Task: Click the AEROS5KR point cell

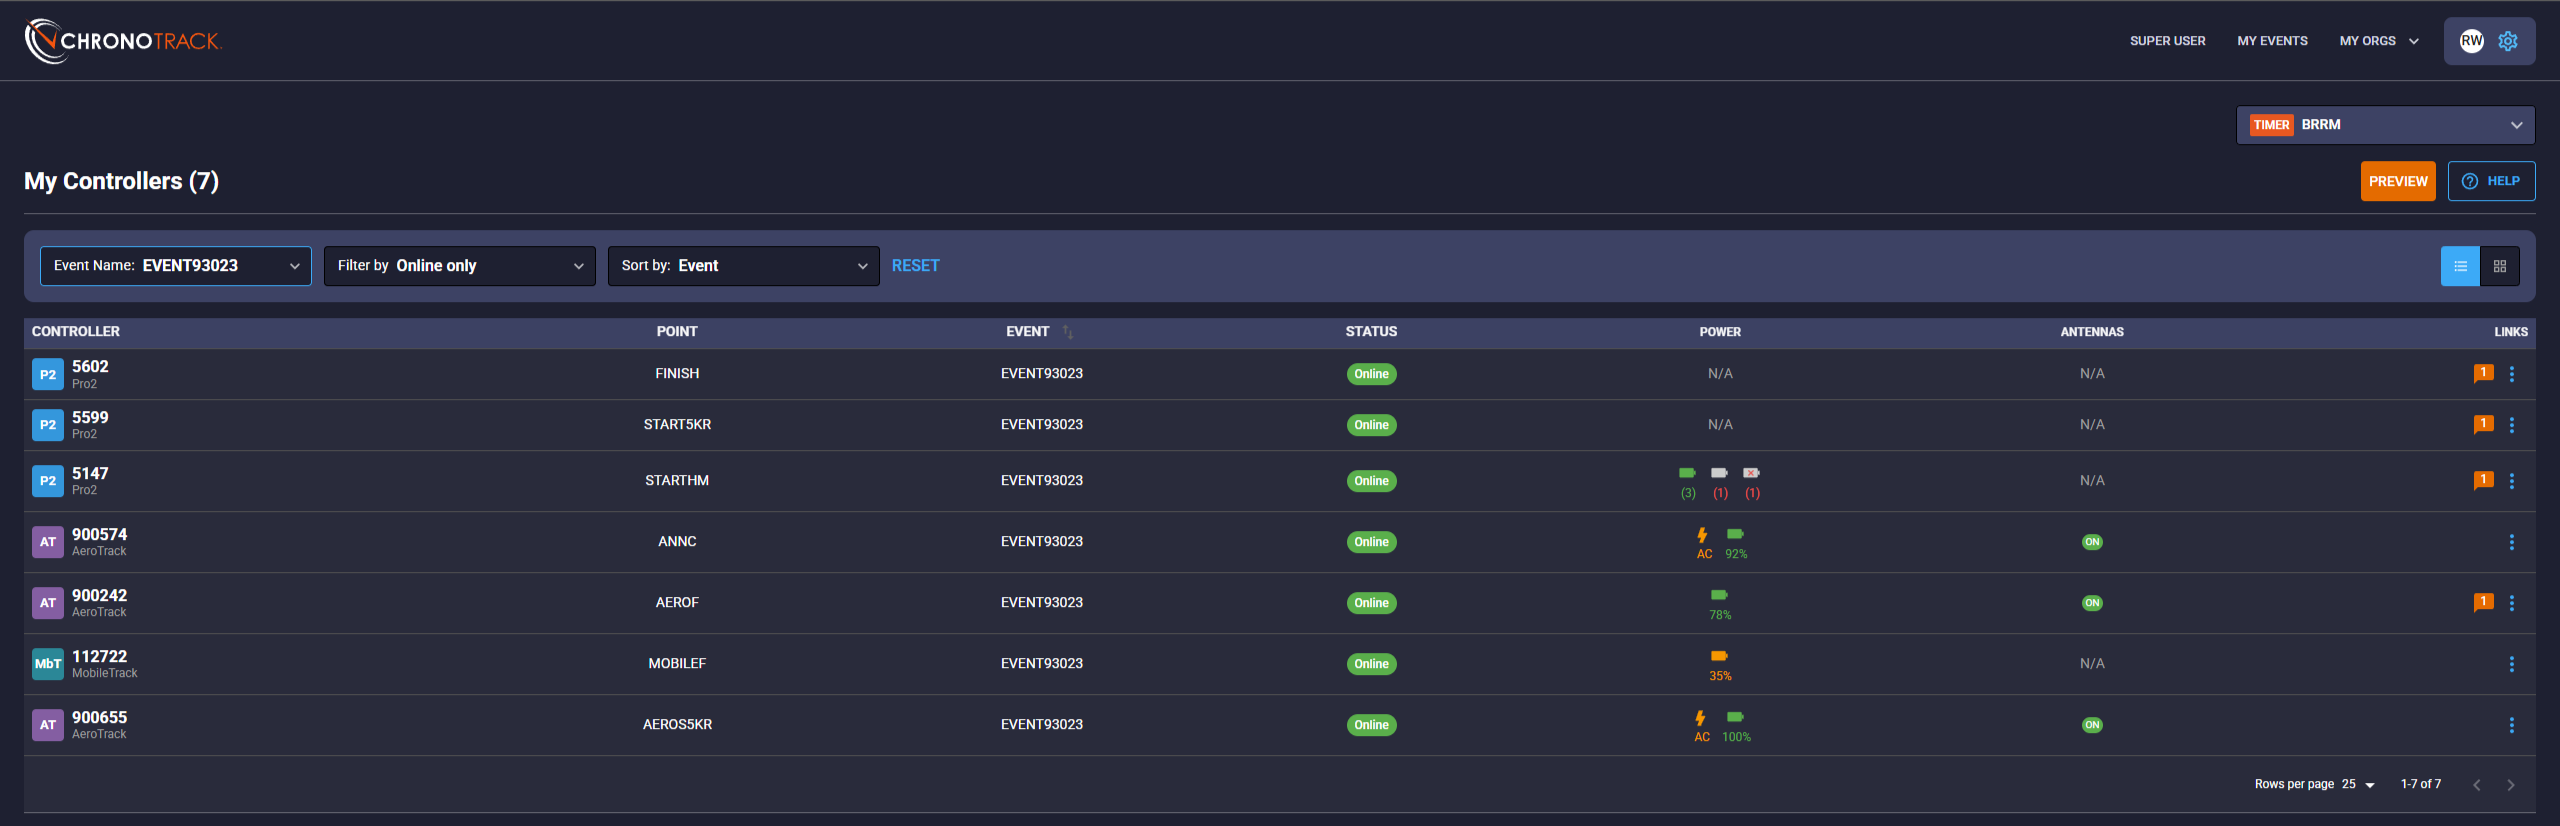Action: 677,725
